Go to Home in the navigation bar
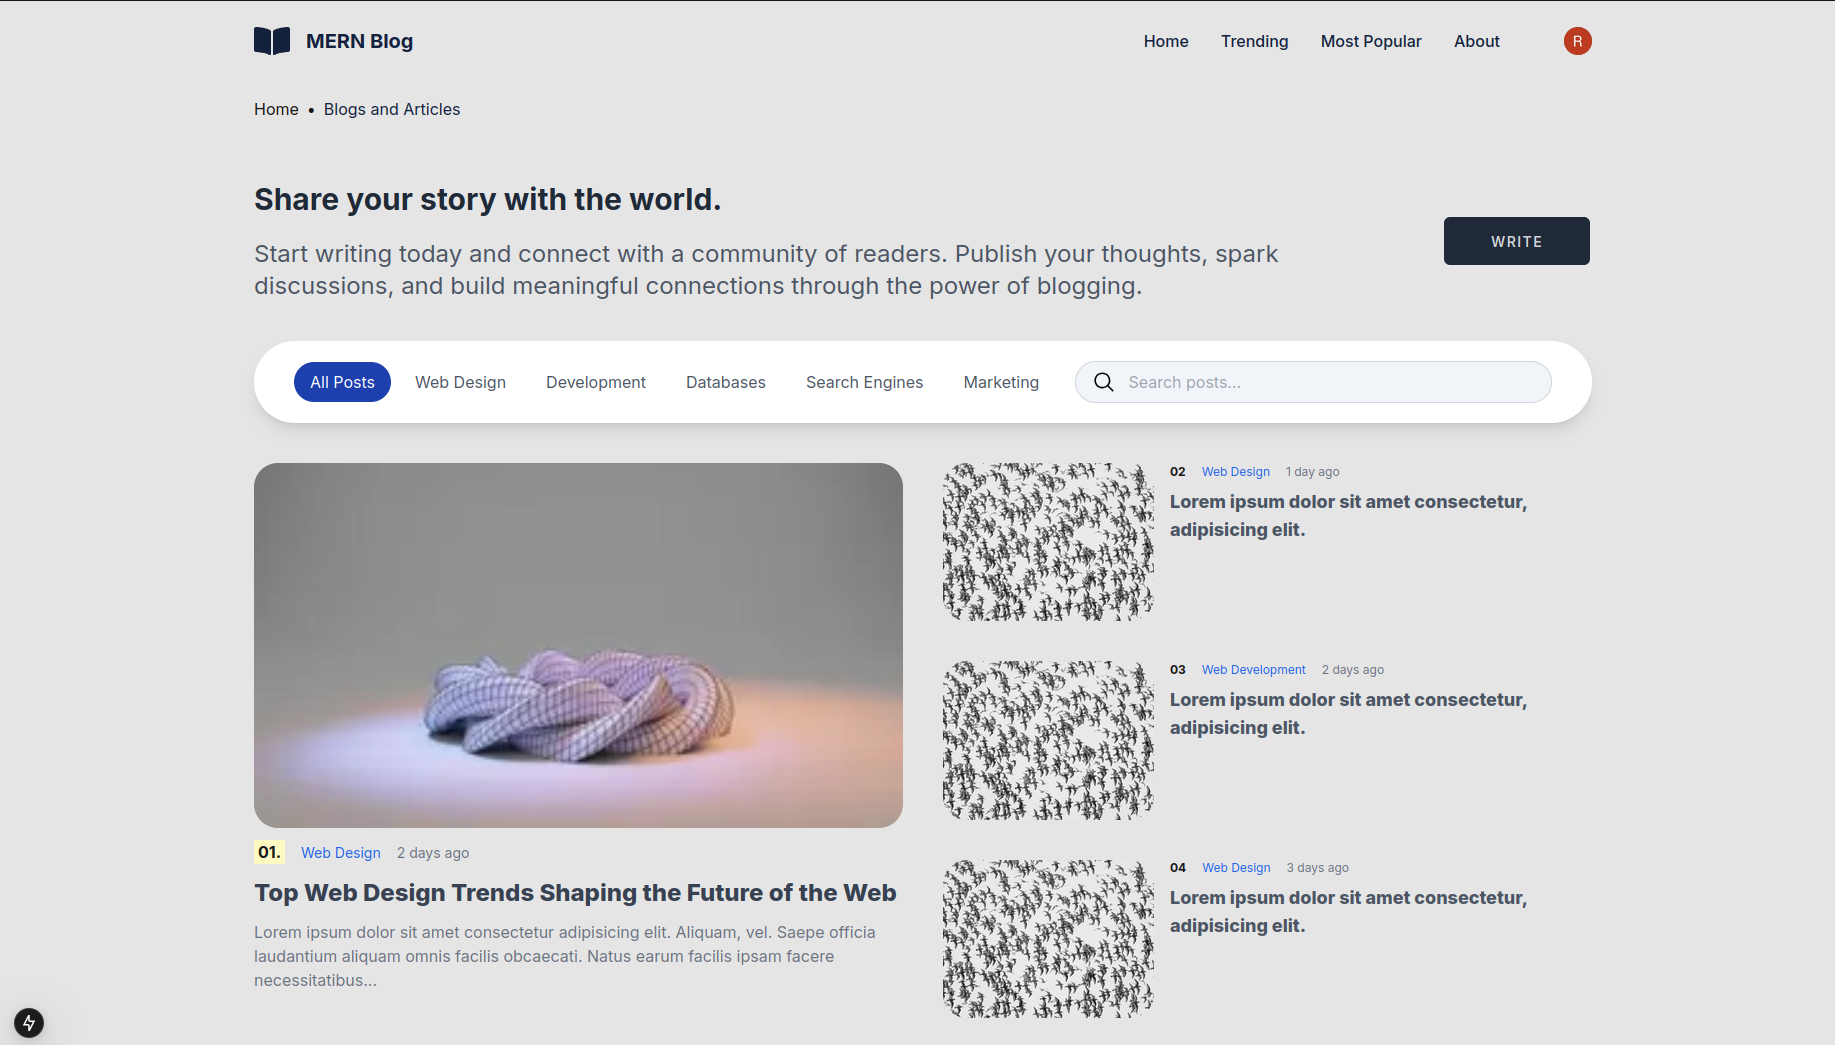The width and height of the screenshot is (1835, 1045). point(1166,41)
